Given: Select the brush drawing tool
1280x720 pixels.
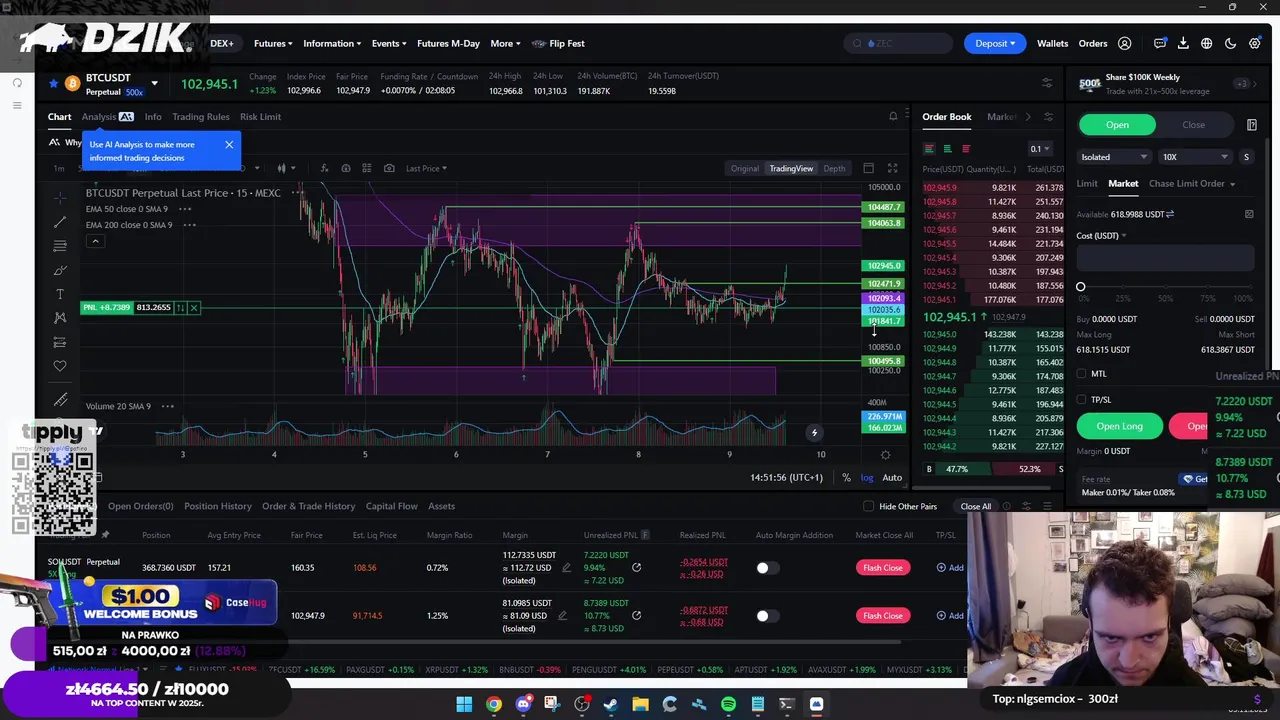Looking at the screenshot, I should pos(60,270).
